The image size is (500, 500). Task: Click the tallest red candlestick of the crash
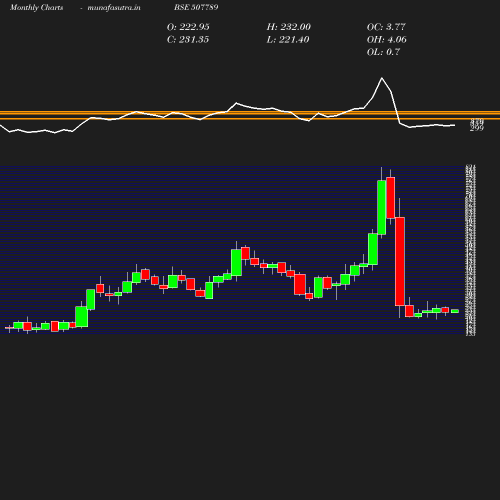pos(400,261)
